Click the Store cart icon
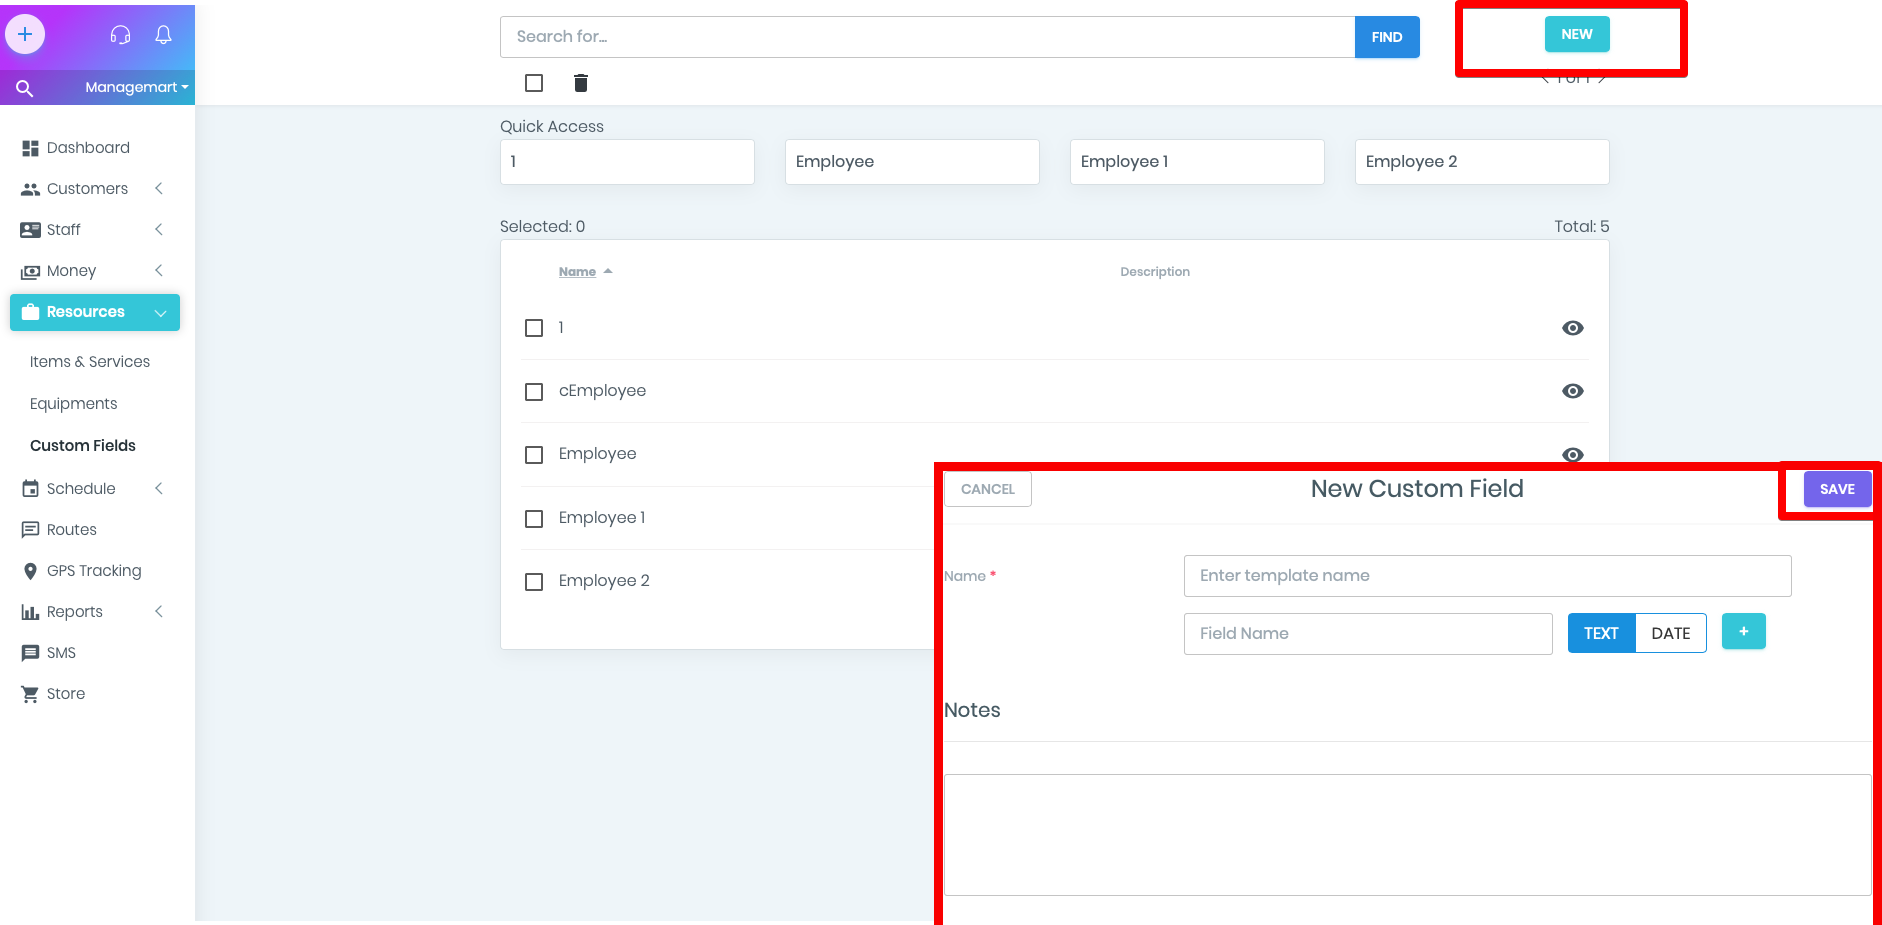The image size is (1882, 925). click(x=30, y=694)
